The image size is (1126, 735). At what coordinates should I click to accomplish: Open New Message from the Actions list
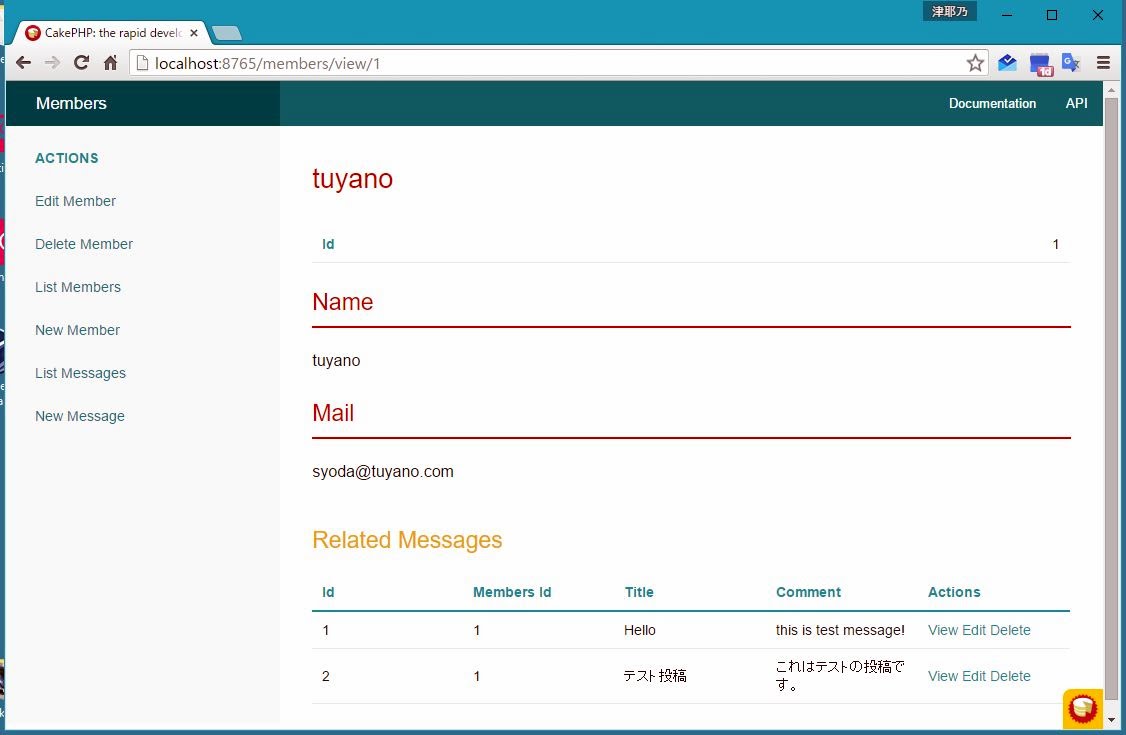click(x=80, y=416)
